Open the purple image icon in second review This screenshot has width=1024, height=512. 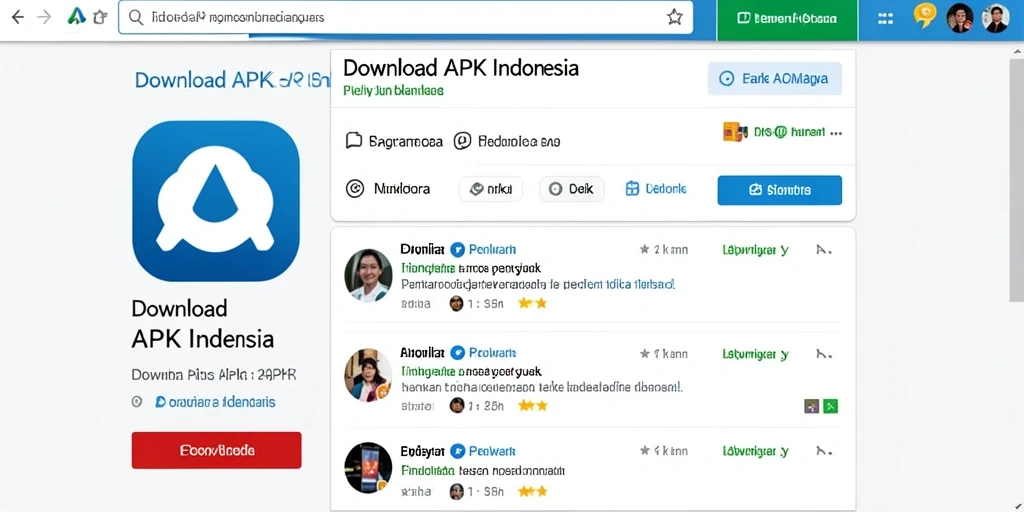(x=812, y=406)
